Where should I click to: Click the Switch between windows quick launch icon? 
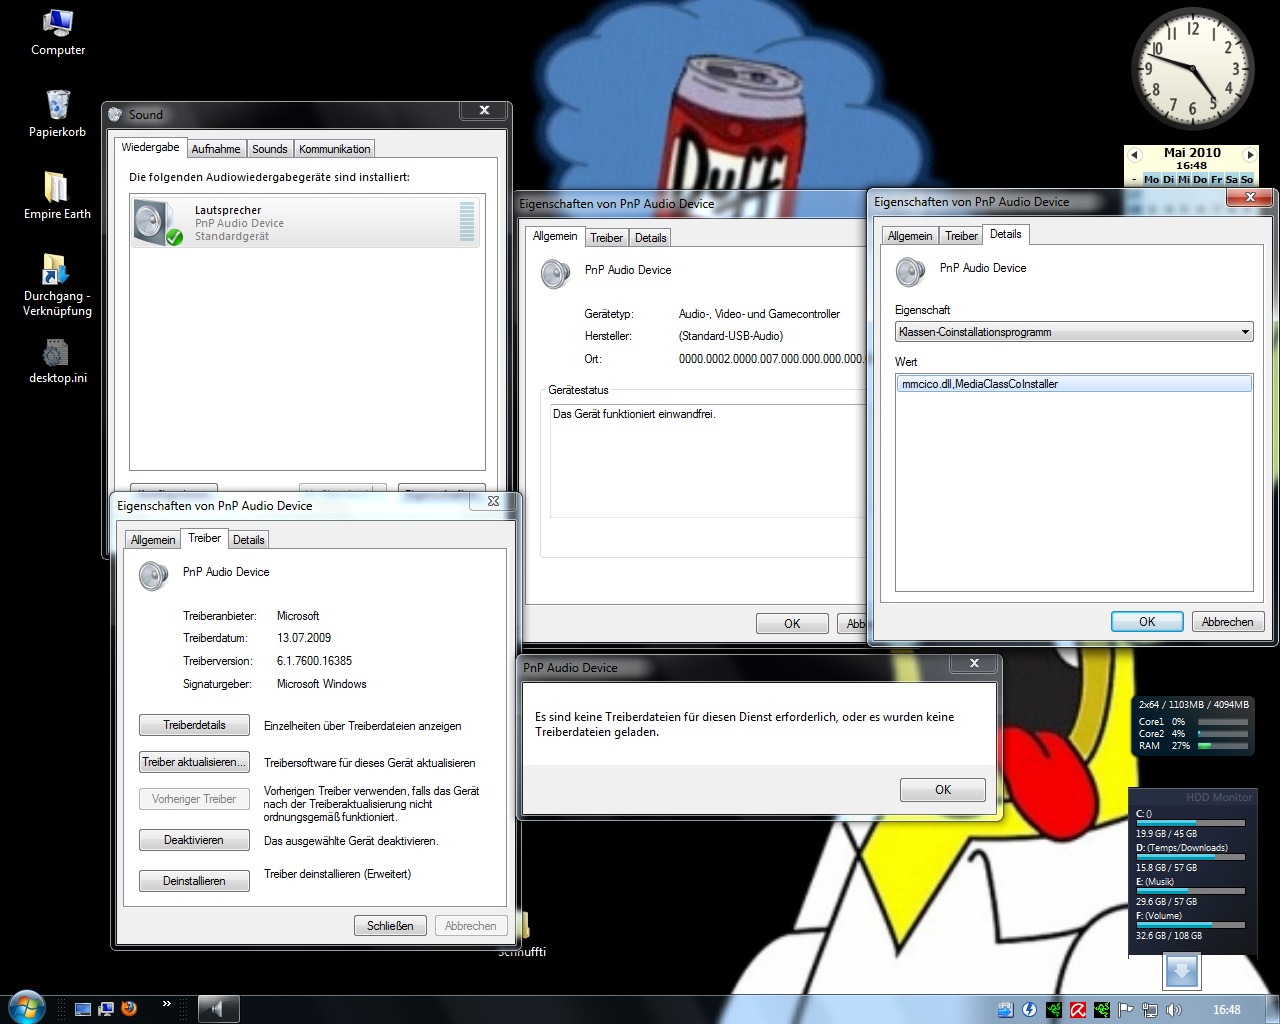coord(105,1009)
